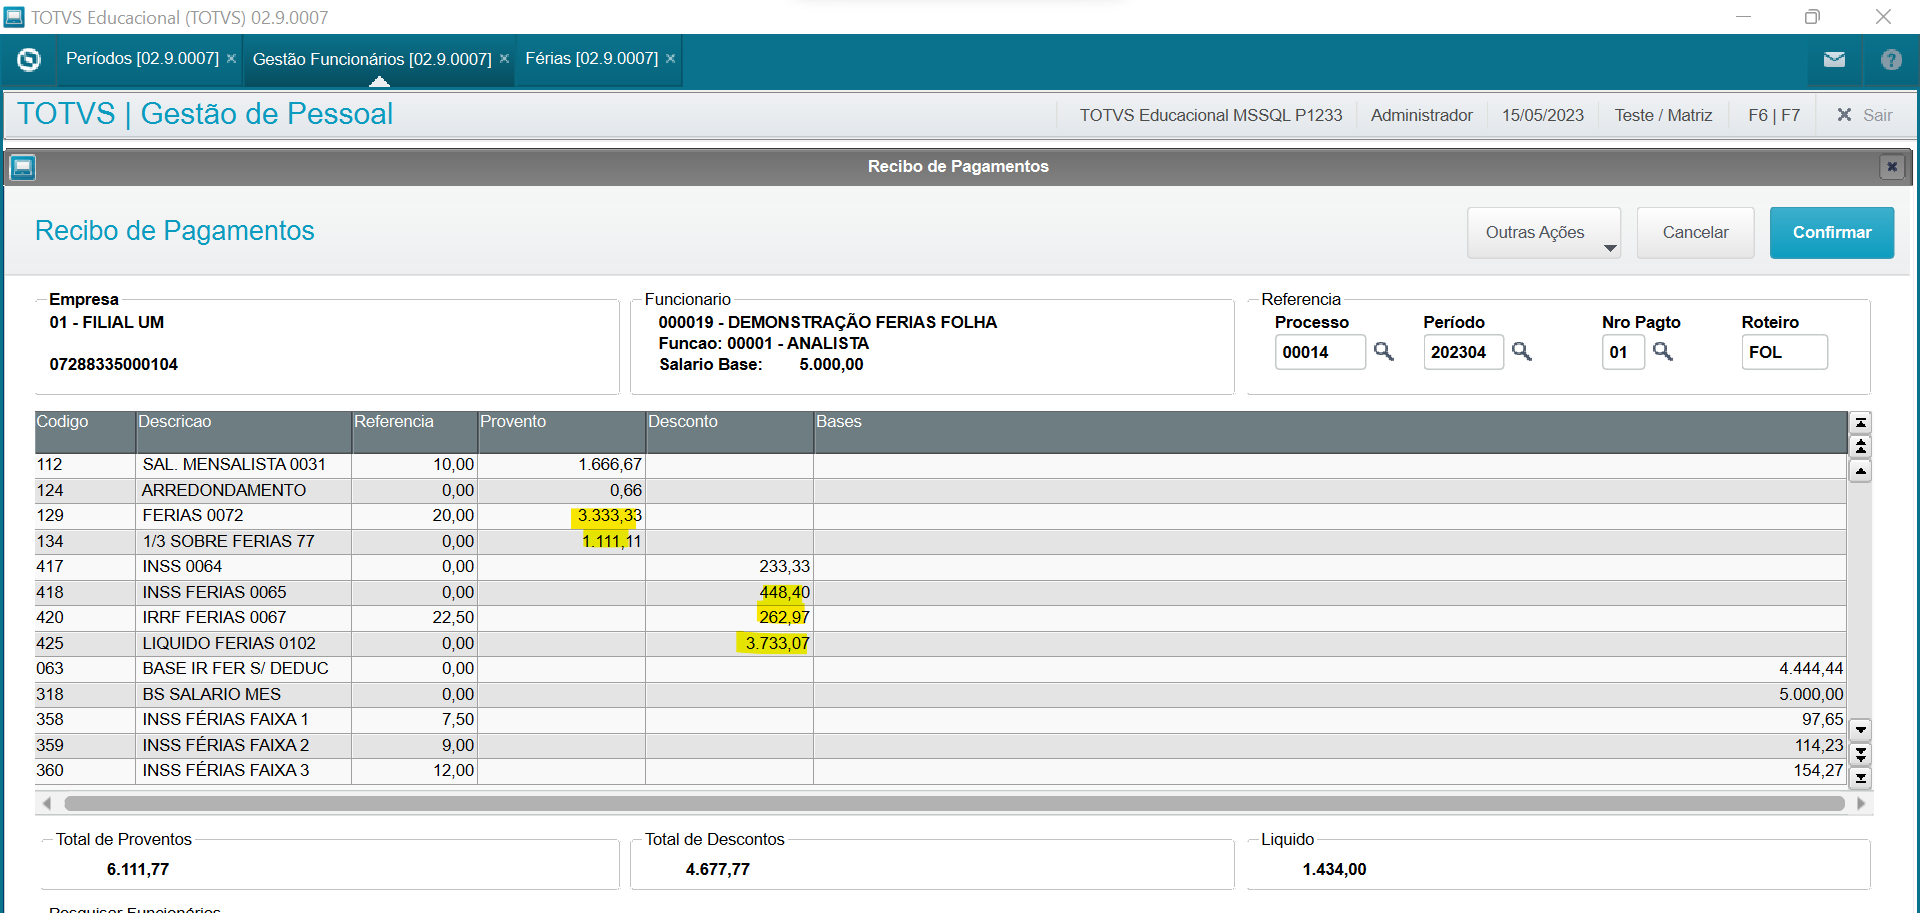Move one row down in grid

(x=1861, y=730)
